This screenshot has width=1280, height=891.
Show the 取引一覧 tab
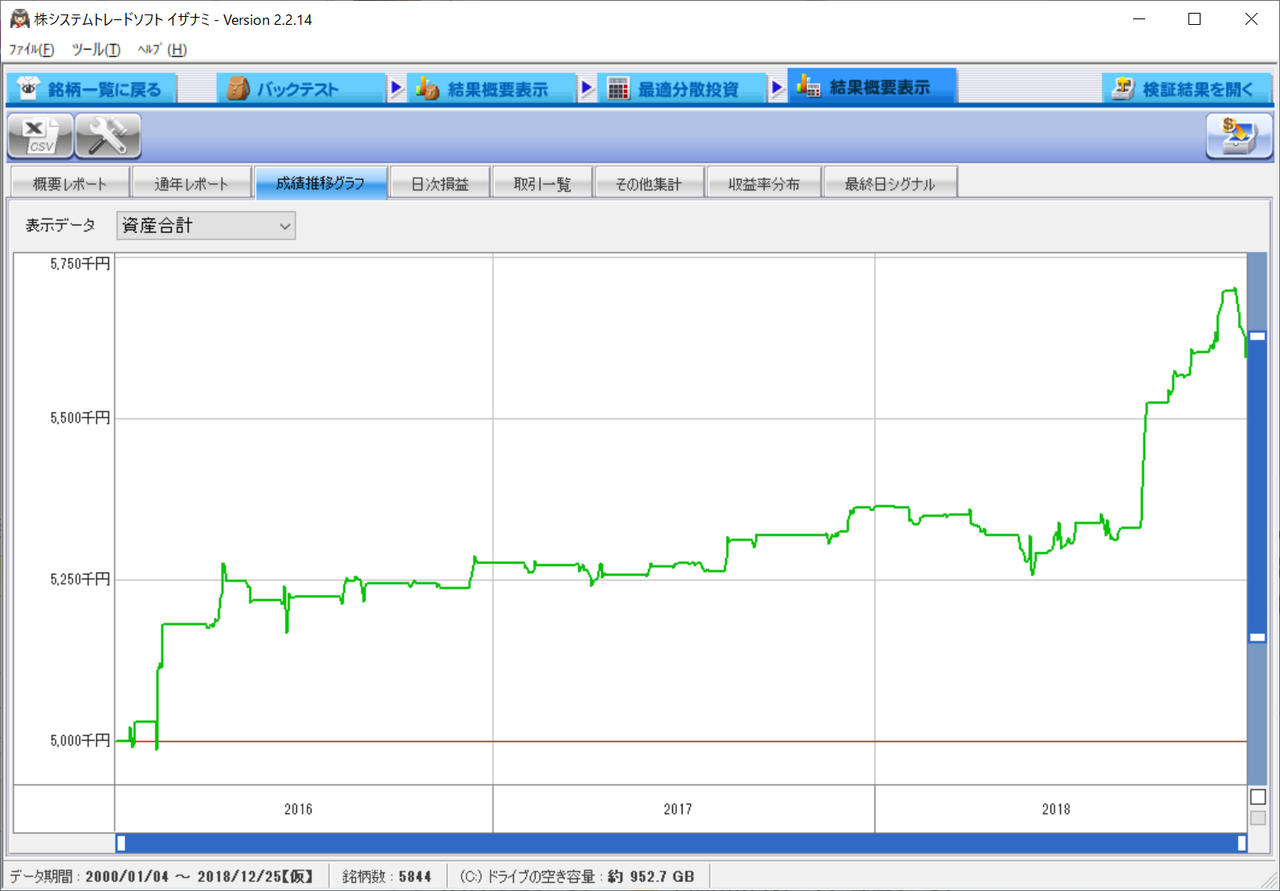[x=542, y=184]
